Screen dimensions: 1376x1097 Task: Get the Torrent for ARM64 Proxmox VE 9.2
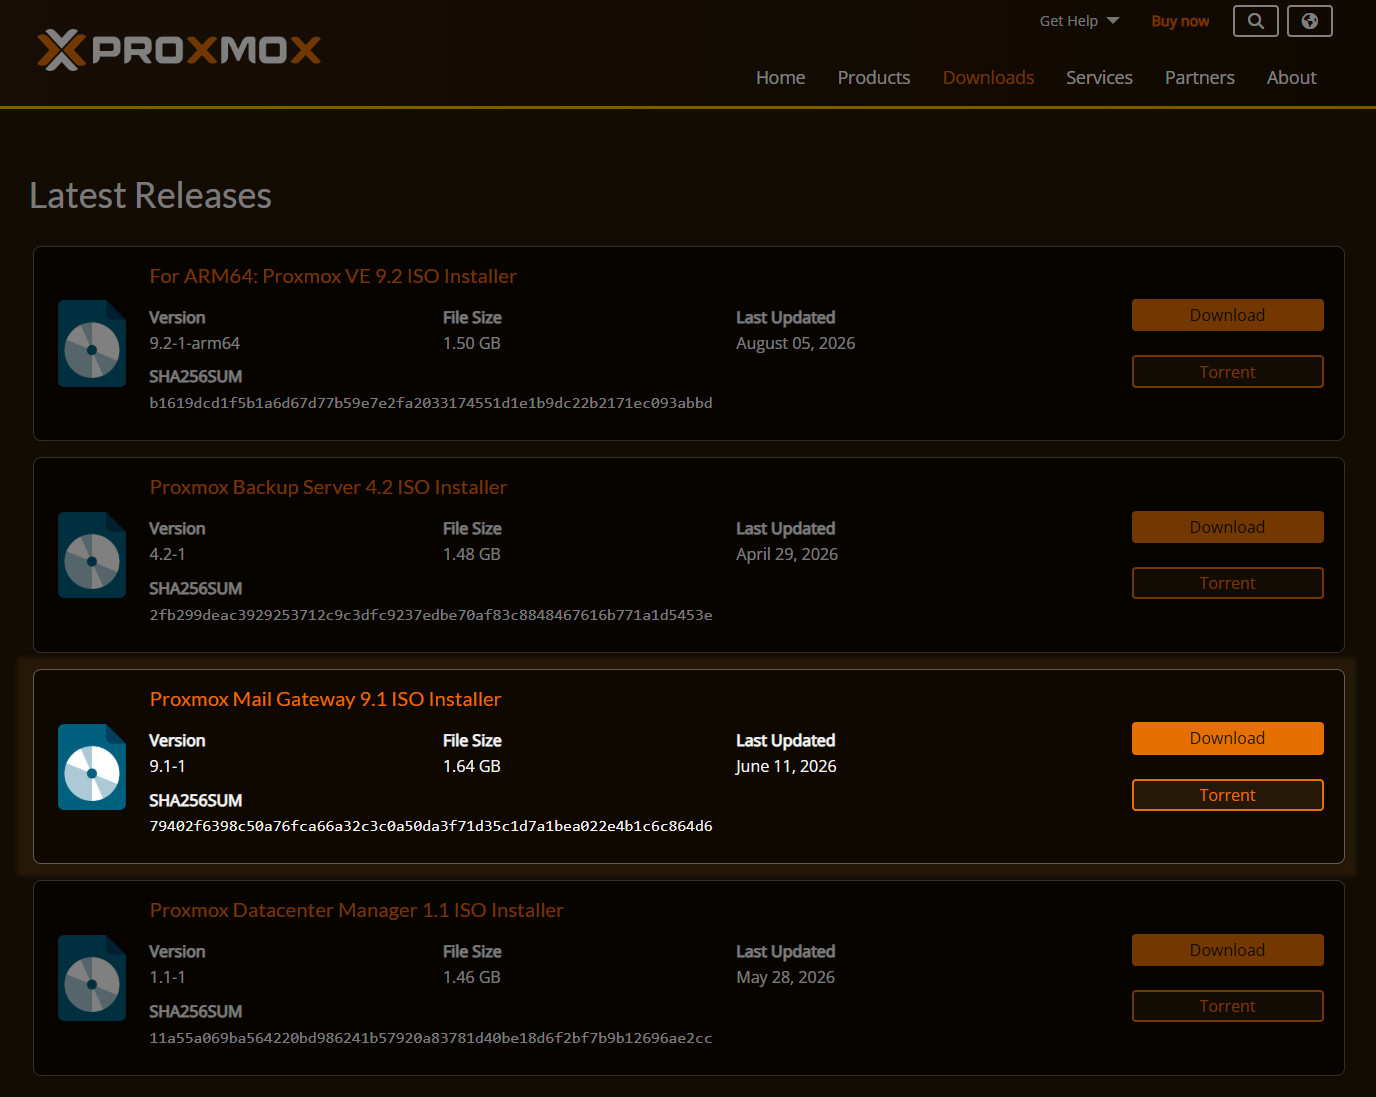[x=1228, y=372]
